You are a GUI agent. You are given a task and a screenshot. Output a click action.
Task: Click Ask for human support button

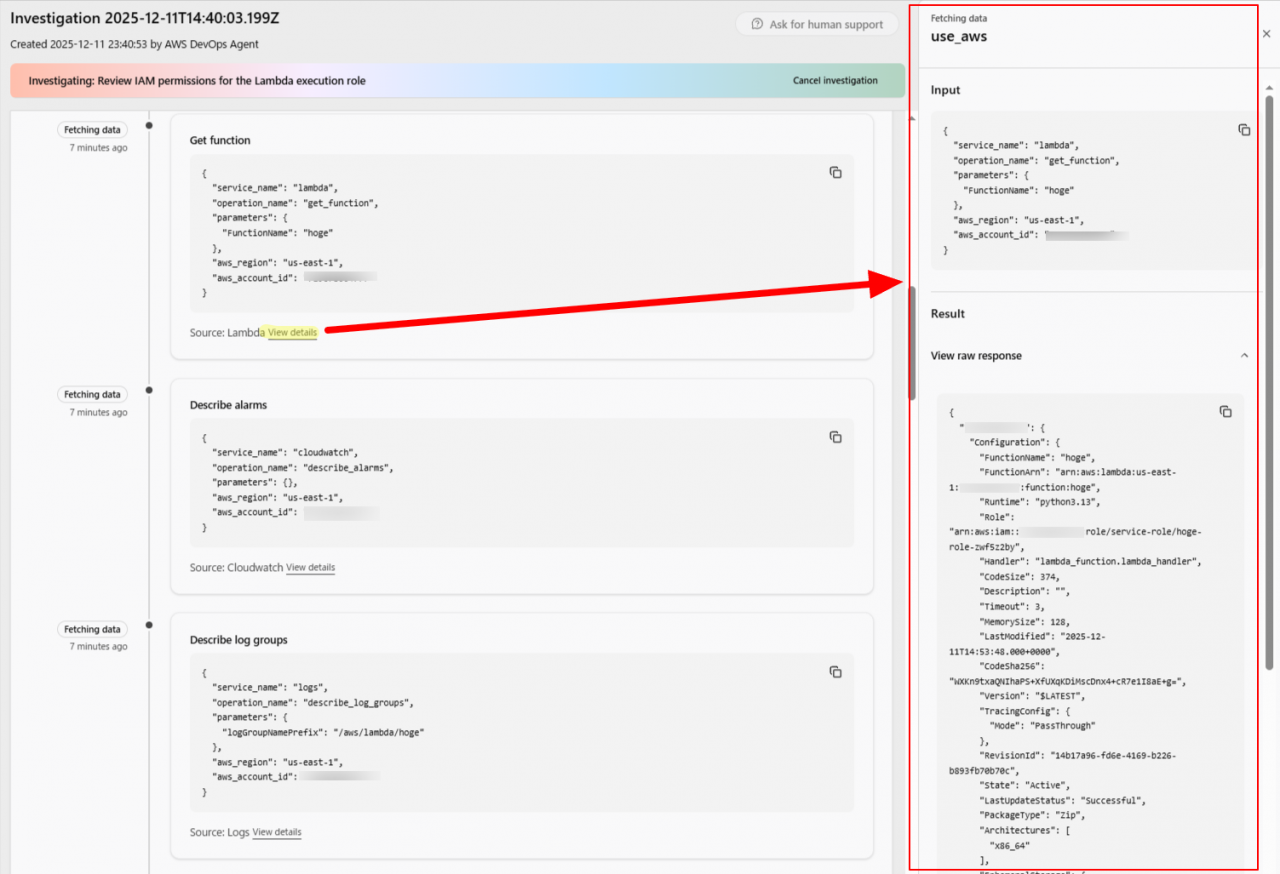(817, 25)
